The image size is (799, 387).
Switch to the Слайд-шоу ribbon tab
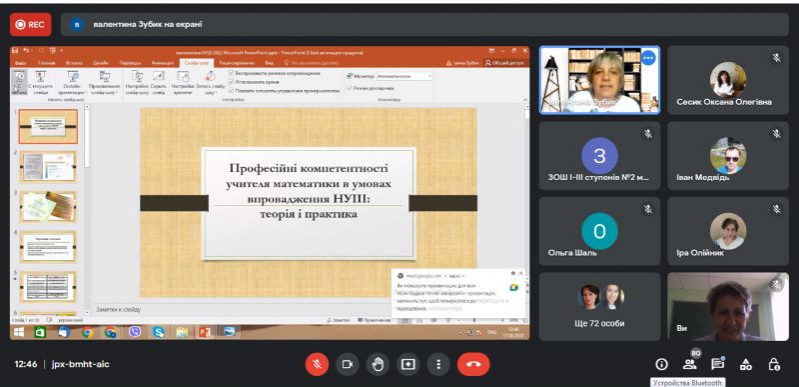coord(196,63)
